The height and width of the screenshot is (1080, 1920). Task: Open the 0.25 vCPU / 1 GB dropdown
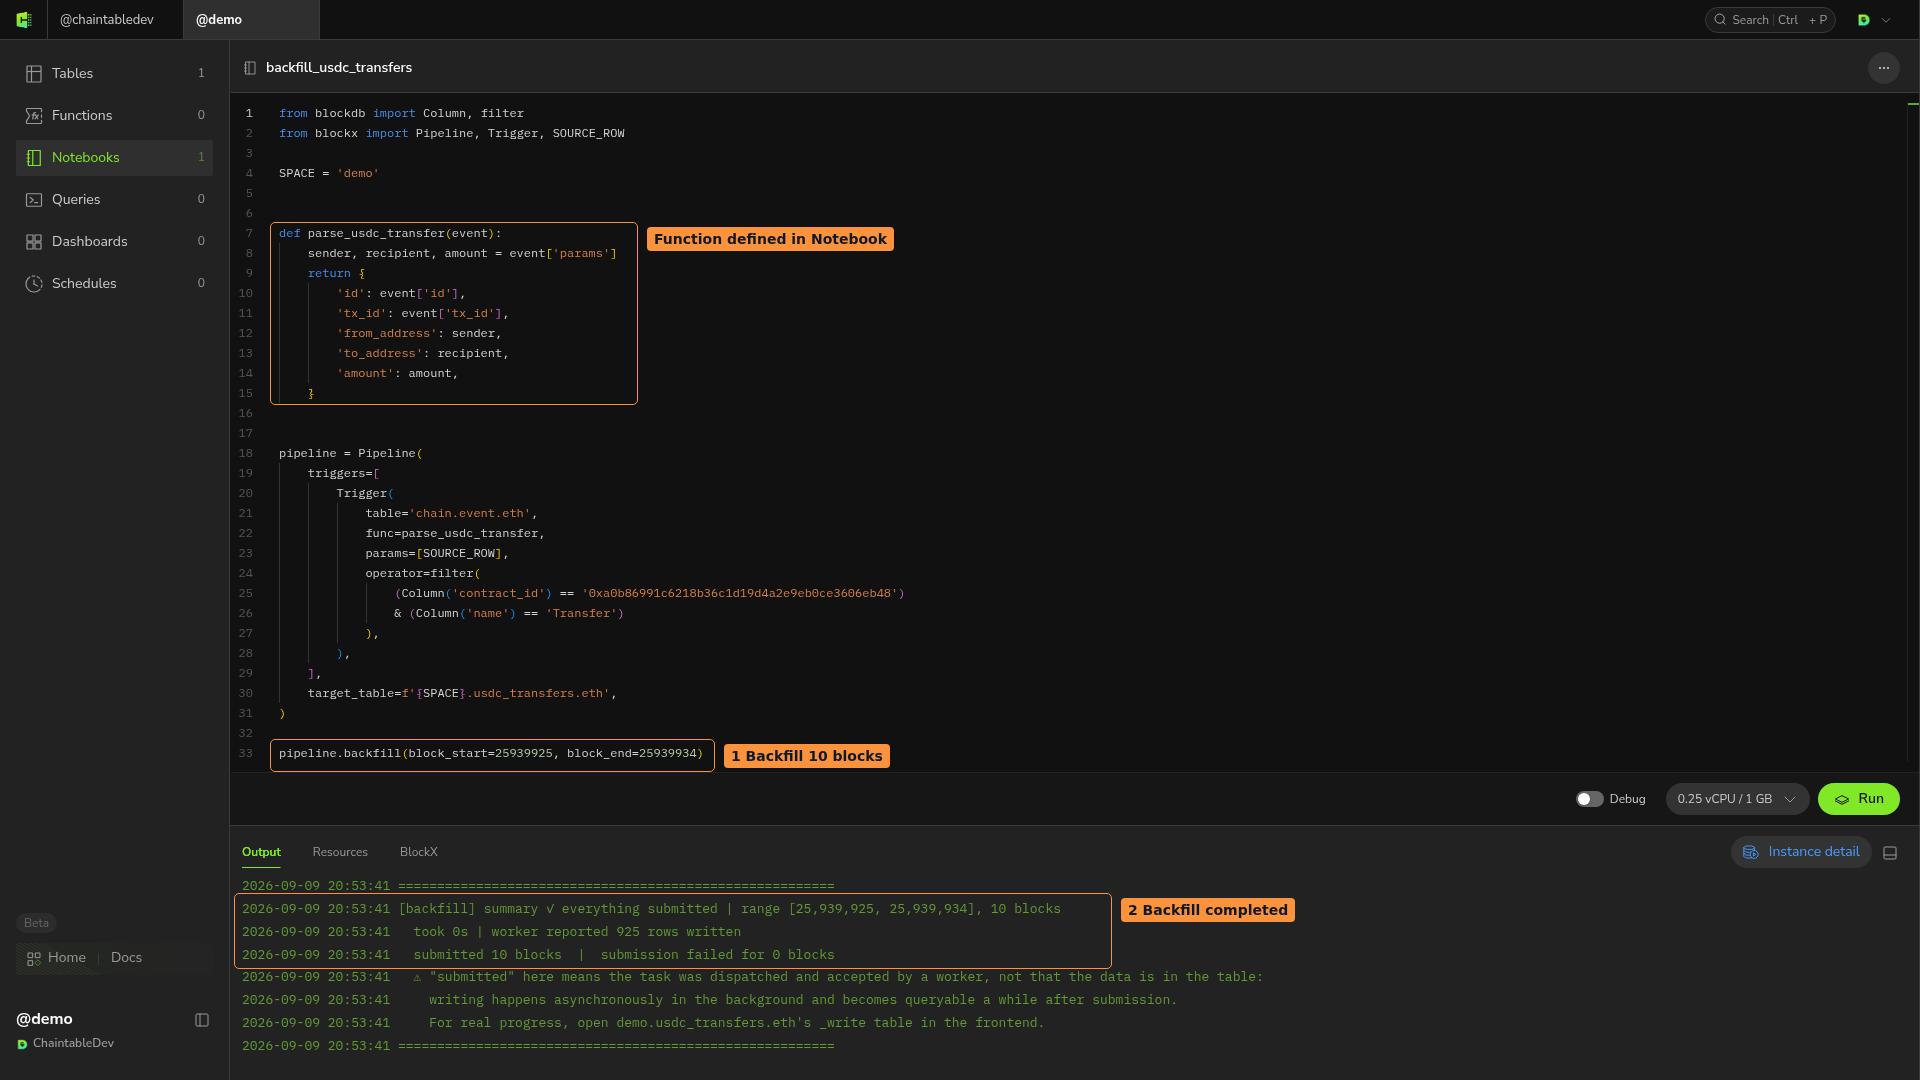pyautogui.click(x=1737, y=799)
